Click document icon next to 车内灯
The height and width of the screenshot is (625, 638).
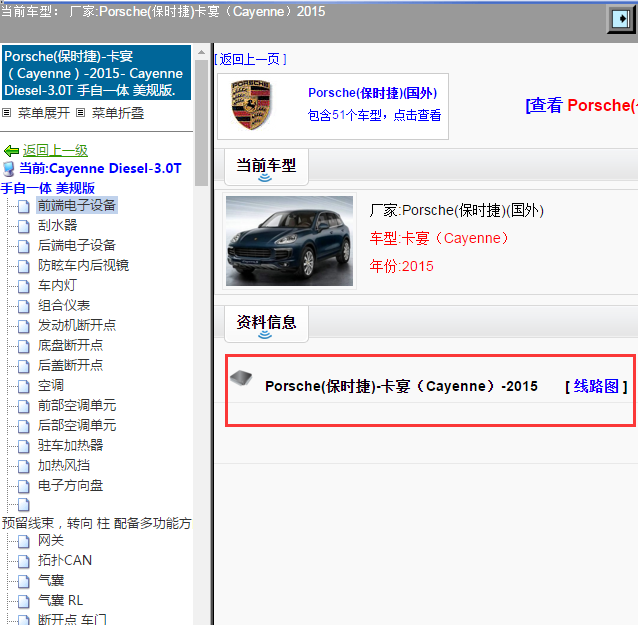coord(24,286)
